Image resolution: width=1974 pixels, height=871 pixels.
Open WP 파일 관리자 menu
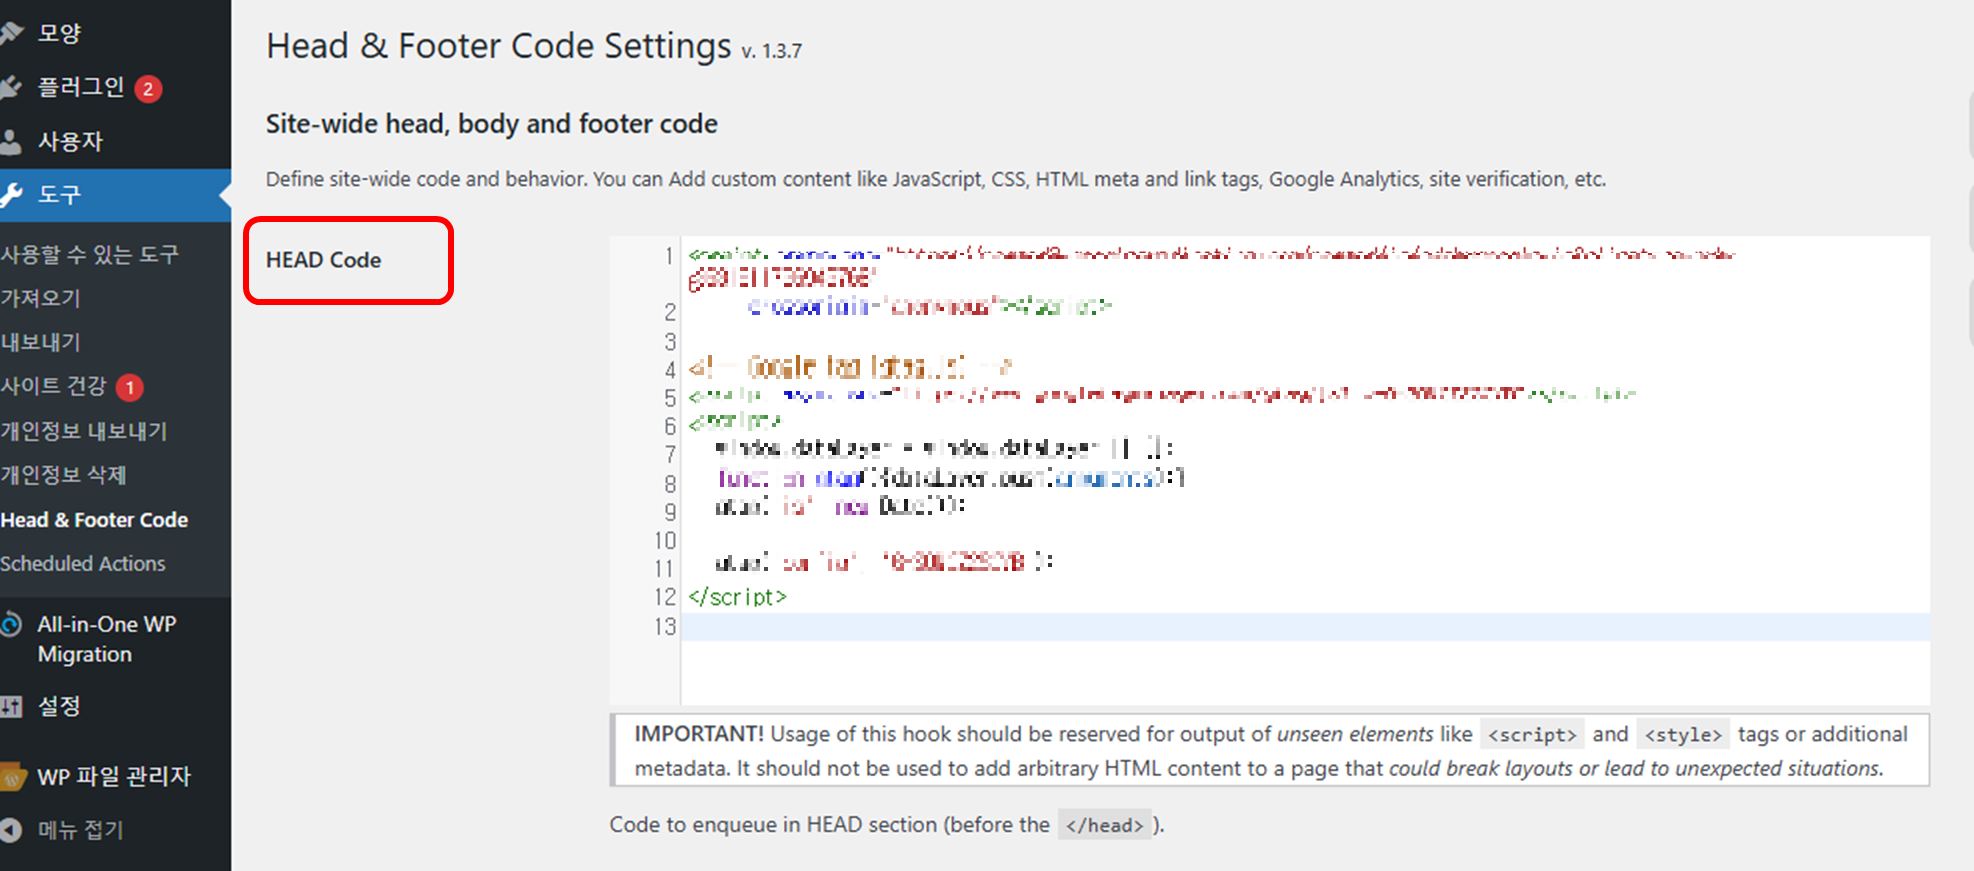click(x=115, y=776)
